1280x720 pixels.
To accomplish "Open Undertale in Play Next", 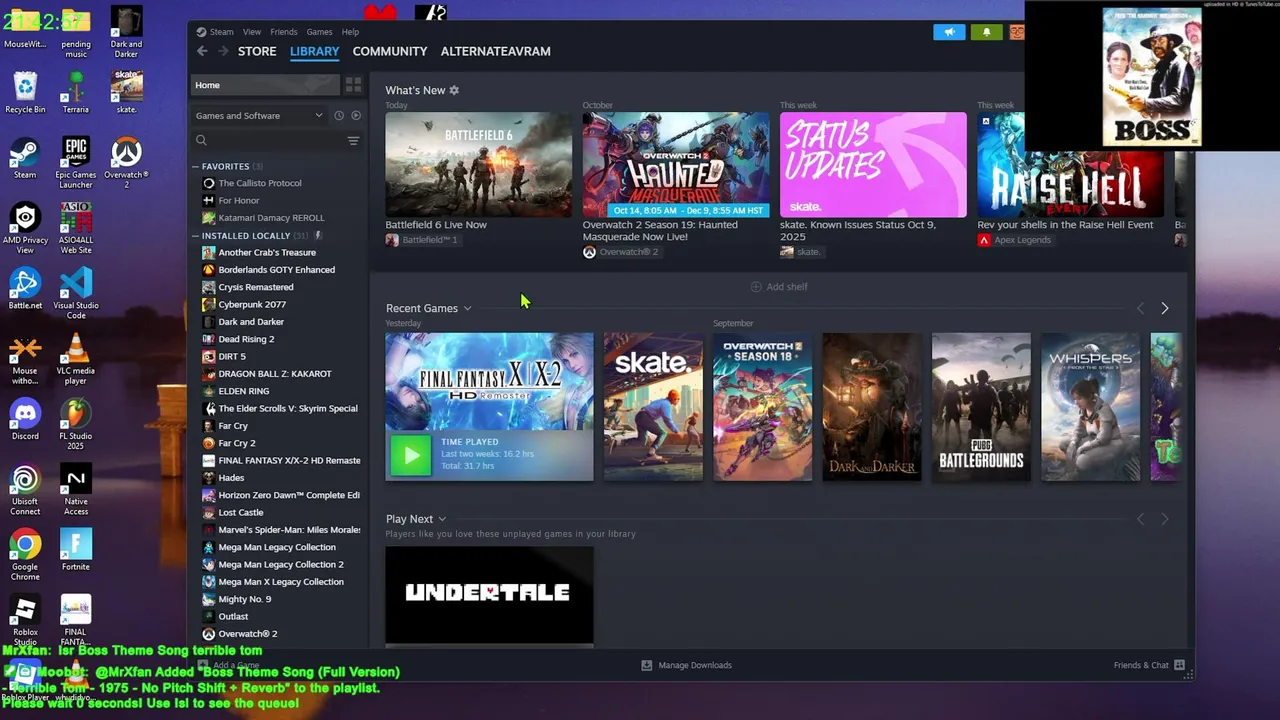I will pos(489,594).
